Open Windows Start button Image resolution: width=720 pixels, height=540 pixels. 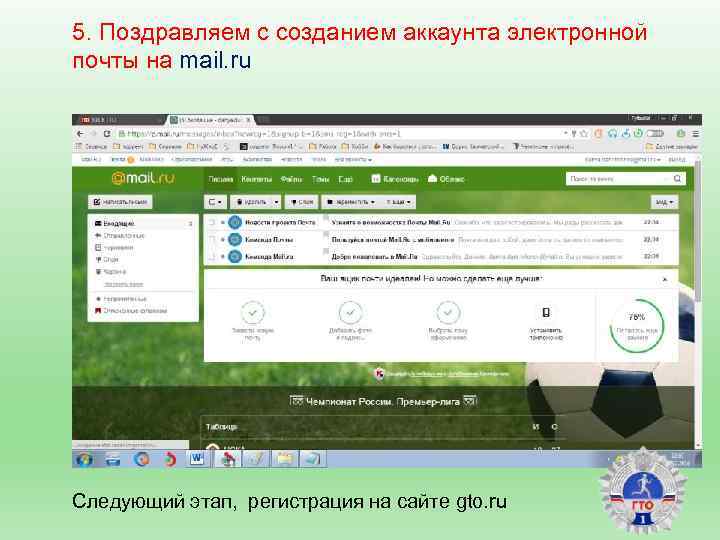[x=84, y=459]
